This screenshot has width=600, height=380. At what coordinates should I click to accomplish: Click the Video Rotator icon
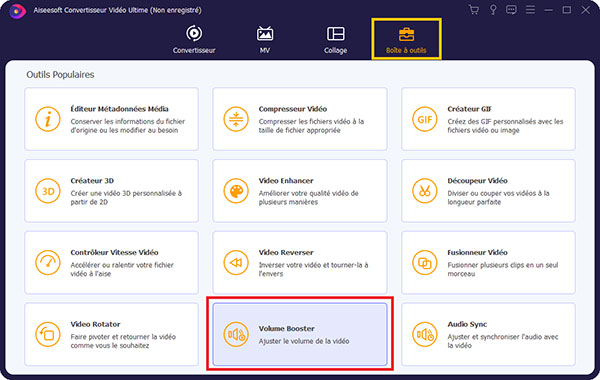click(x=48, y=334)
